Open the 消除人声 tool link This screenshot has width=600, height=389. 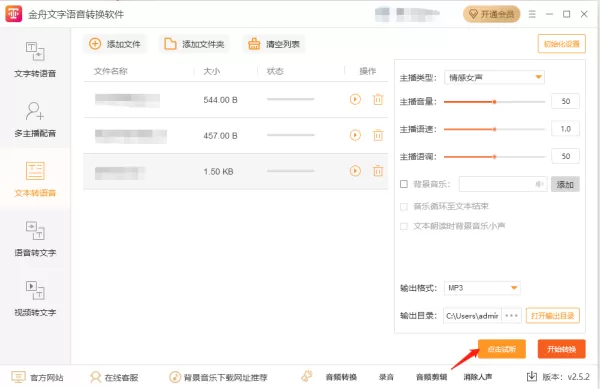[x=478, y=377]
